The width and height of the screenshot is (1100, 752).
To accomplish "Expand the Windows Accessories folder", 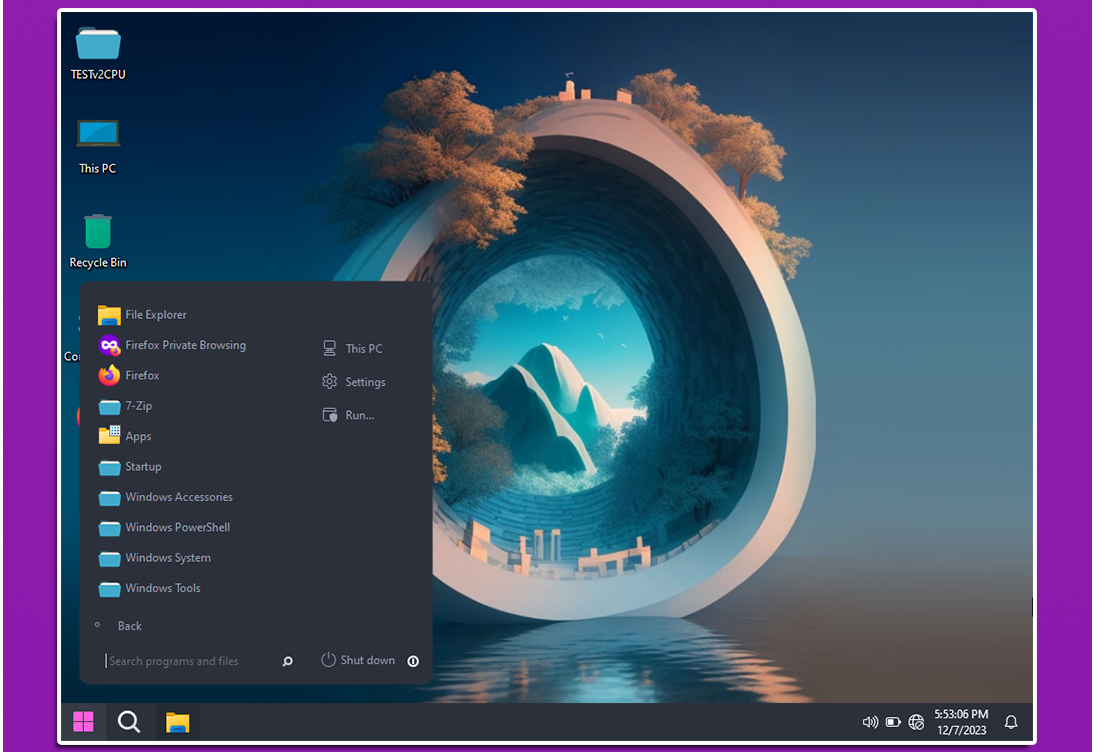I will click(178, 497).
